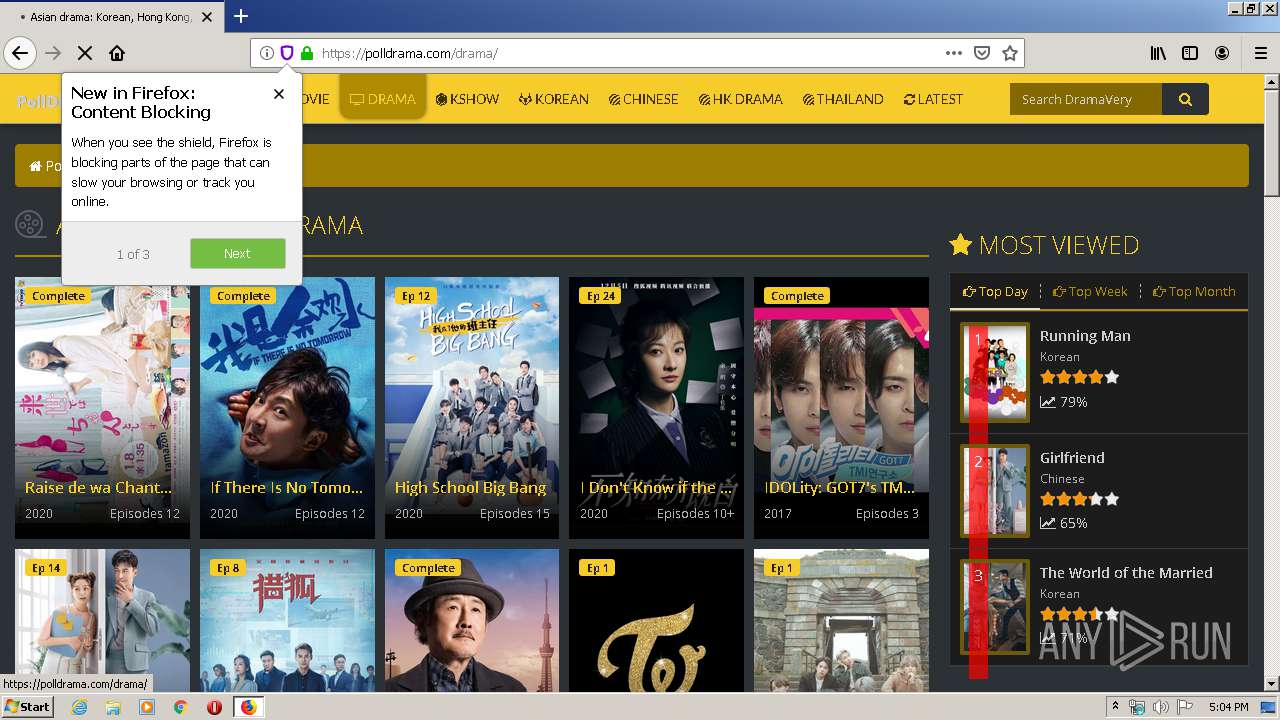Open the stone gate Ep 1 poster
1280x720 pixels.
point(841,620)
